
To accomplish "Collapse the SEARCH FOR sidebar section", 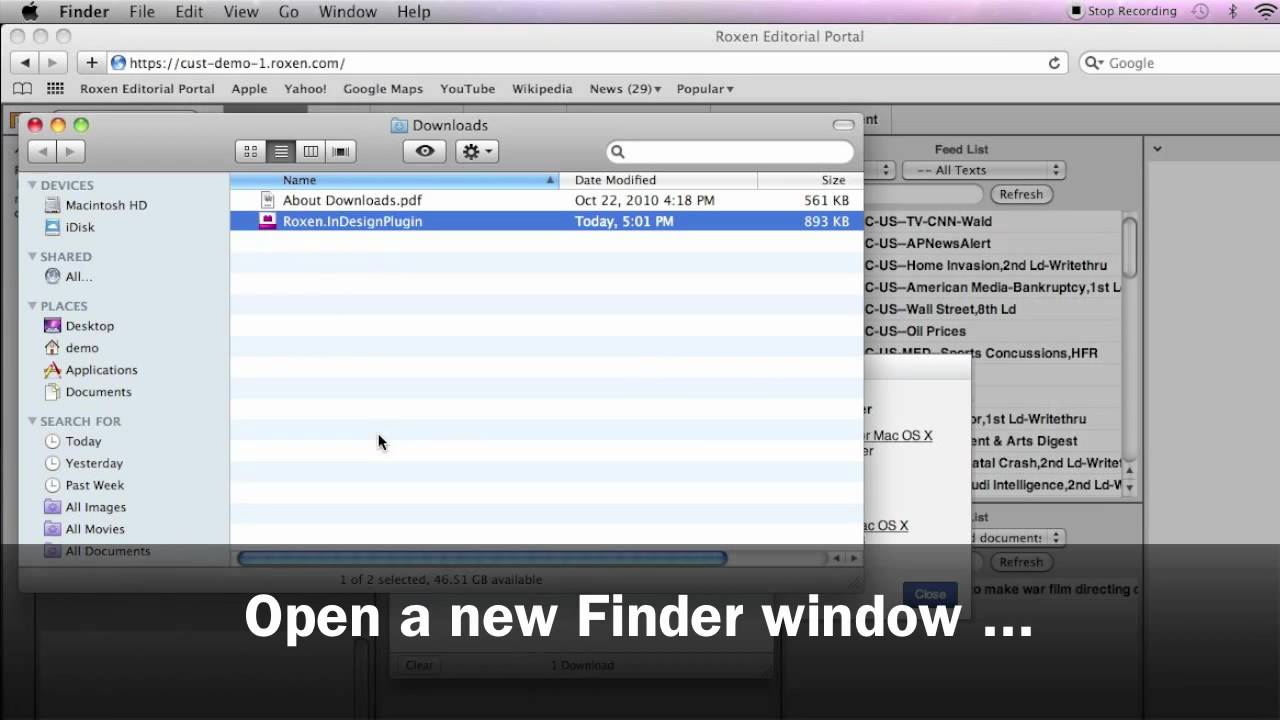I will [x=32, y=421].
